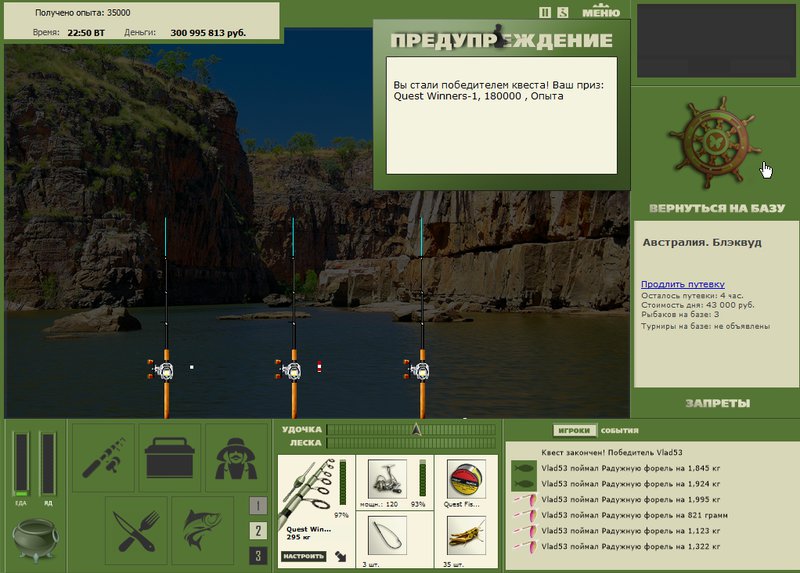Click the cooking cauldron icon
800x573 pixels.
pyautogui.click(x=35, y=539)
